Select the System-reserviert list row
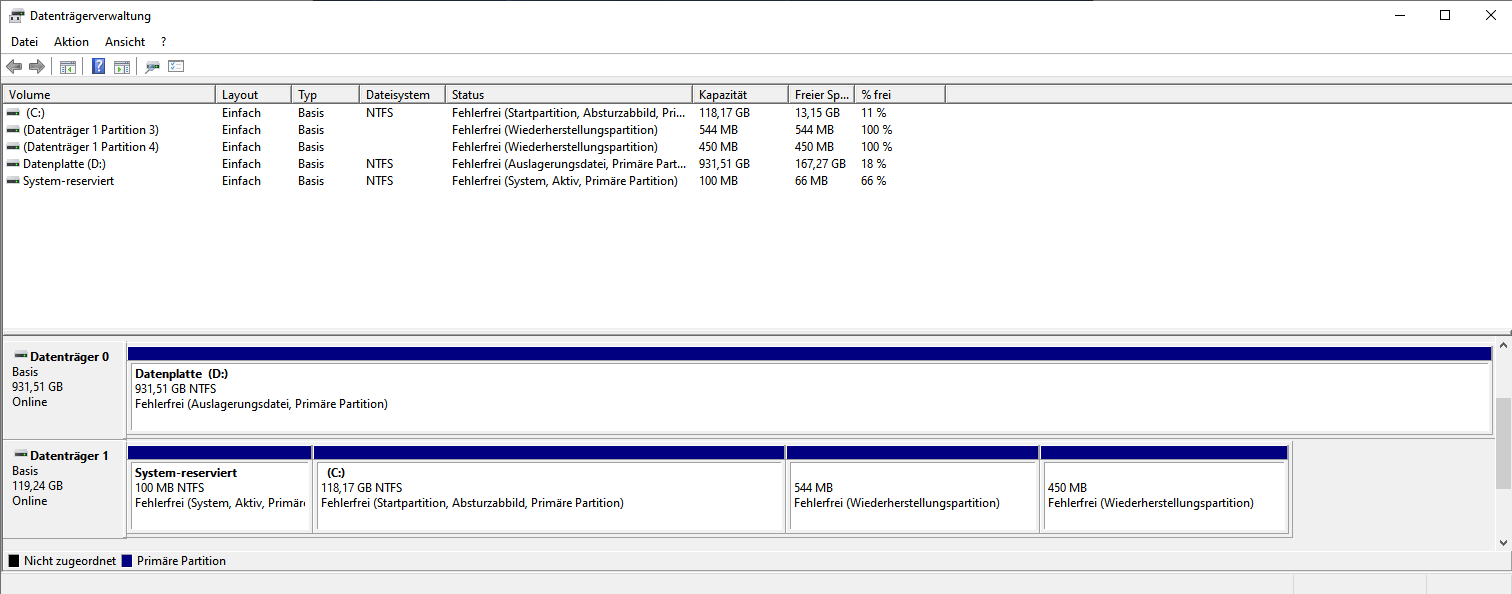1512x594 pixels. point(475,181)
